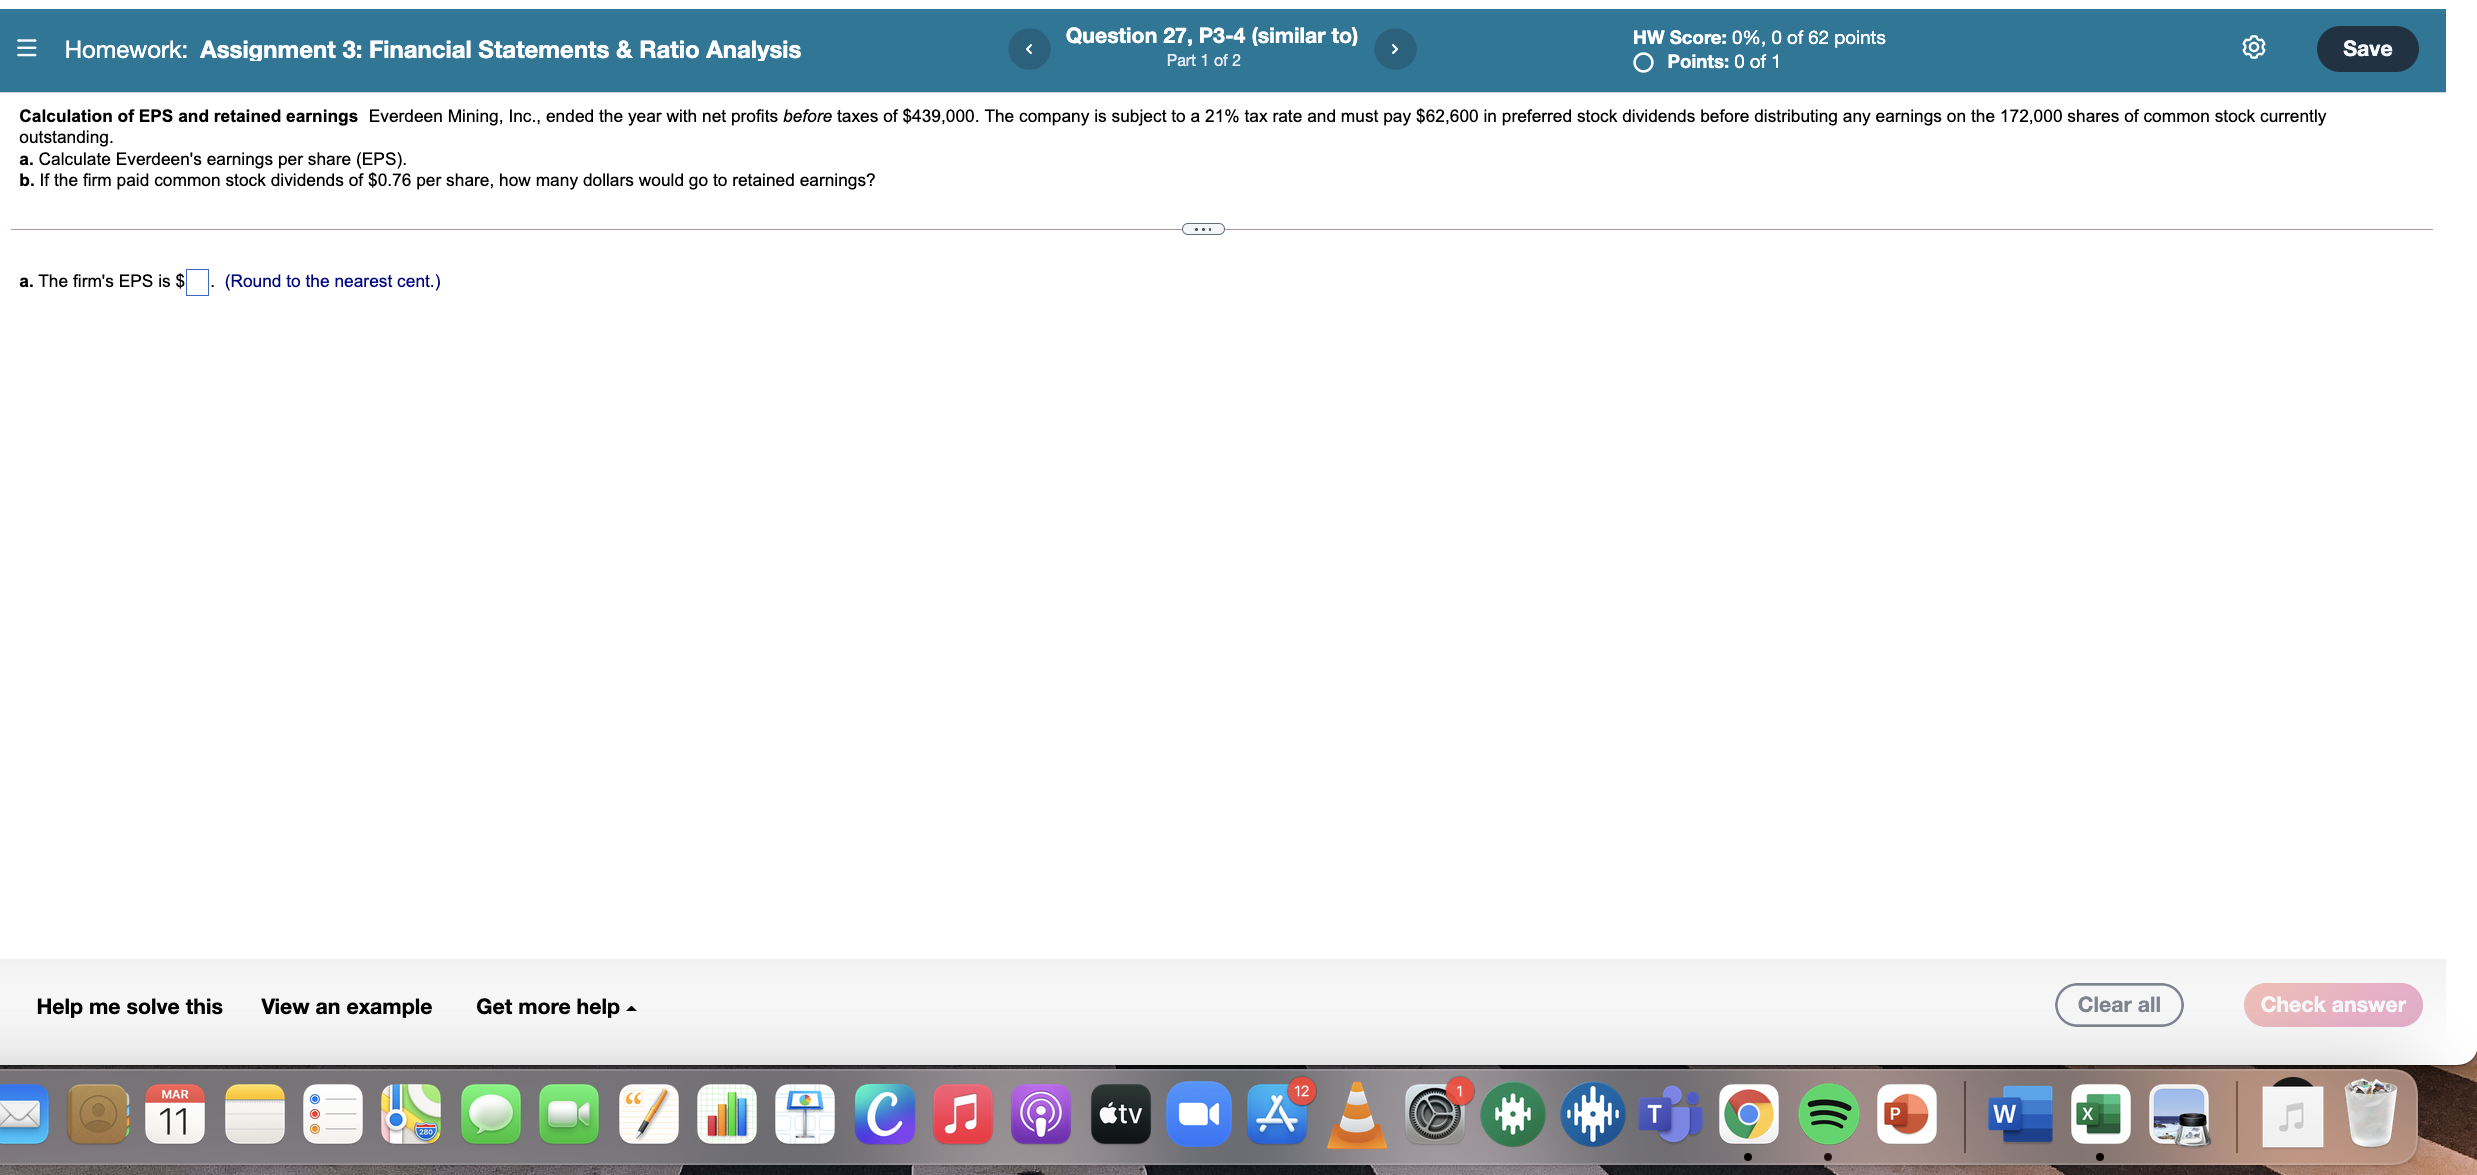Open Help me solve this
Screen dimensions: 2477x1175
[x=128, y=1006]
